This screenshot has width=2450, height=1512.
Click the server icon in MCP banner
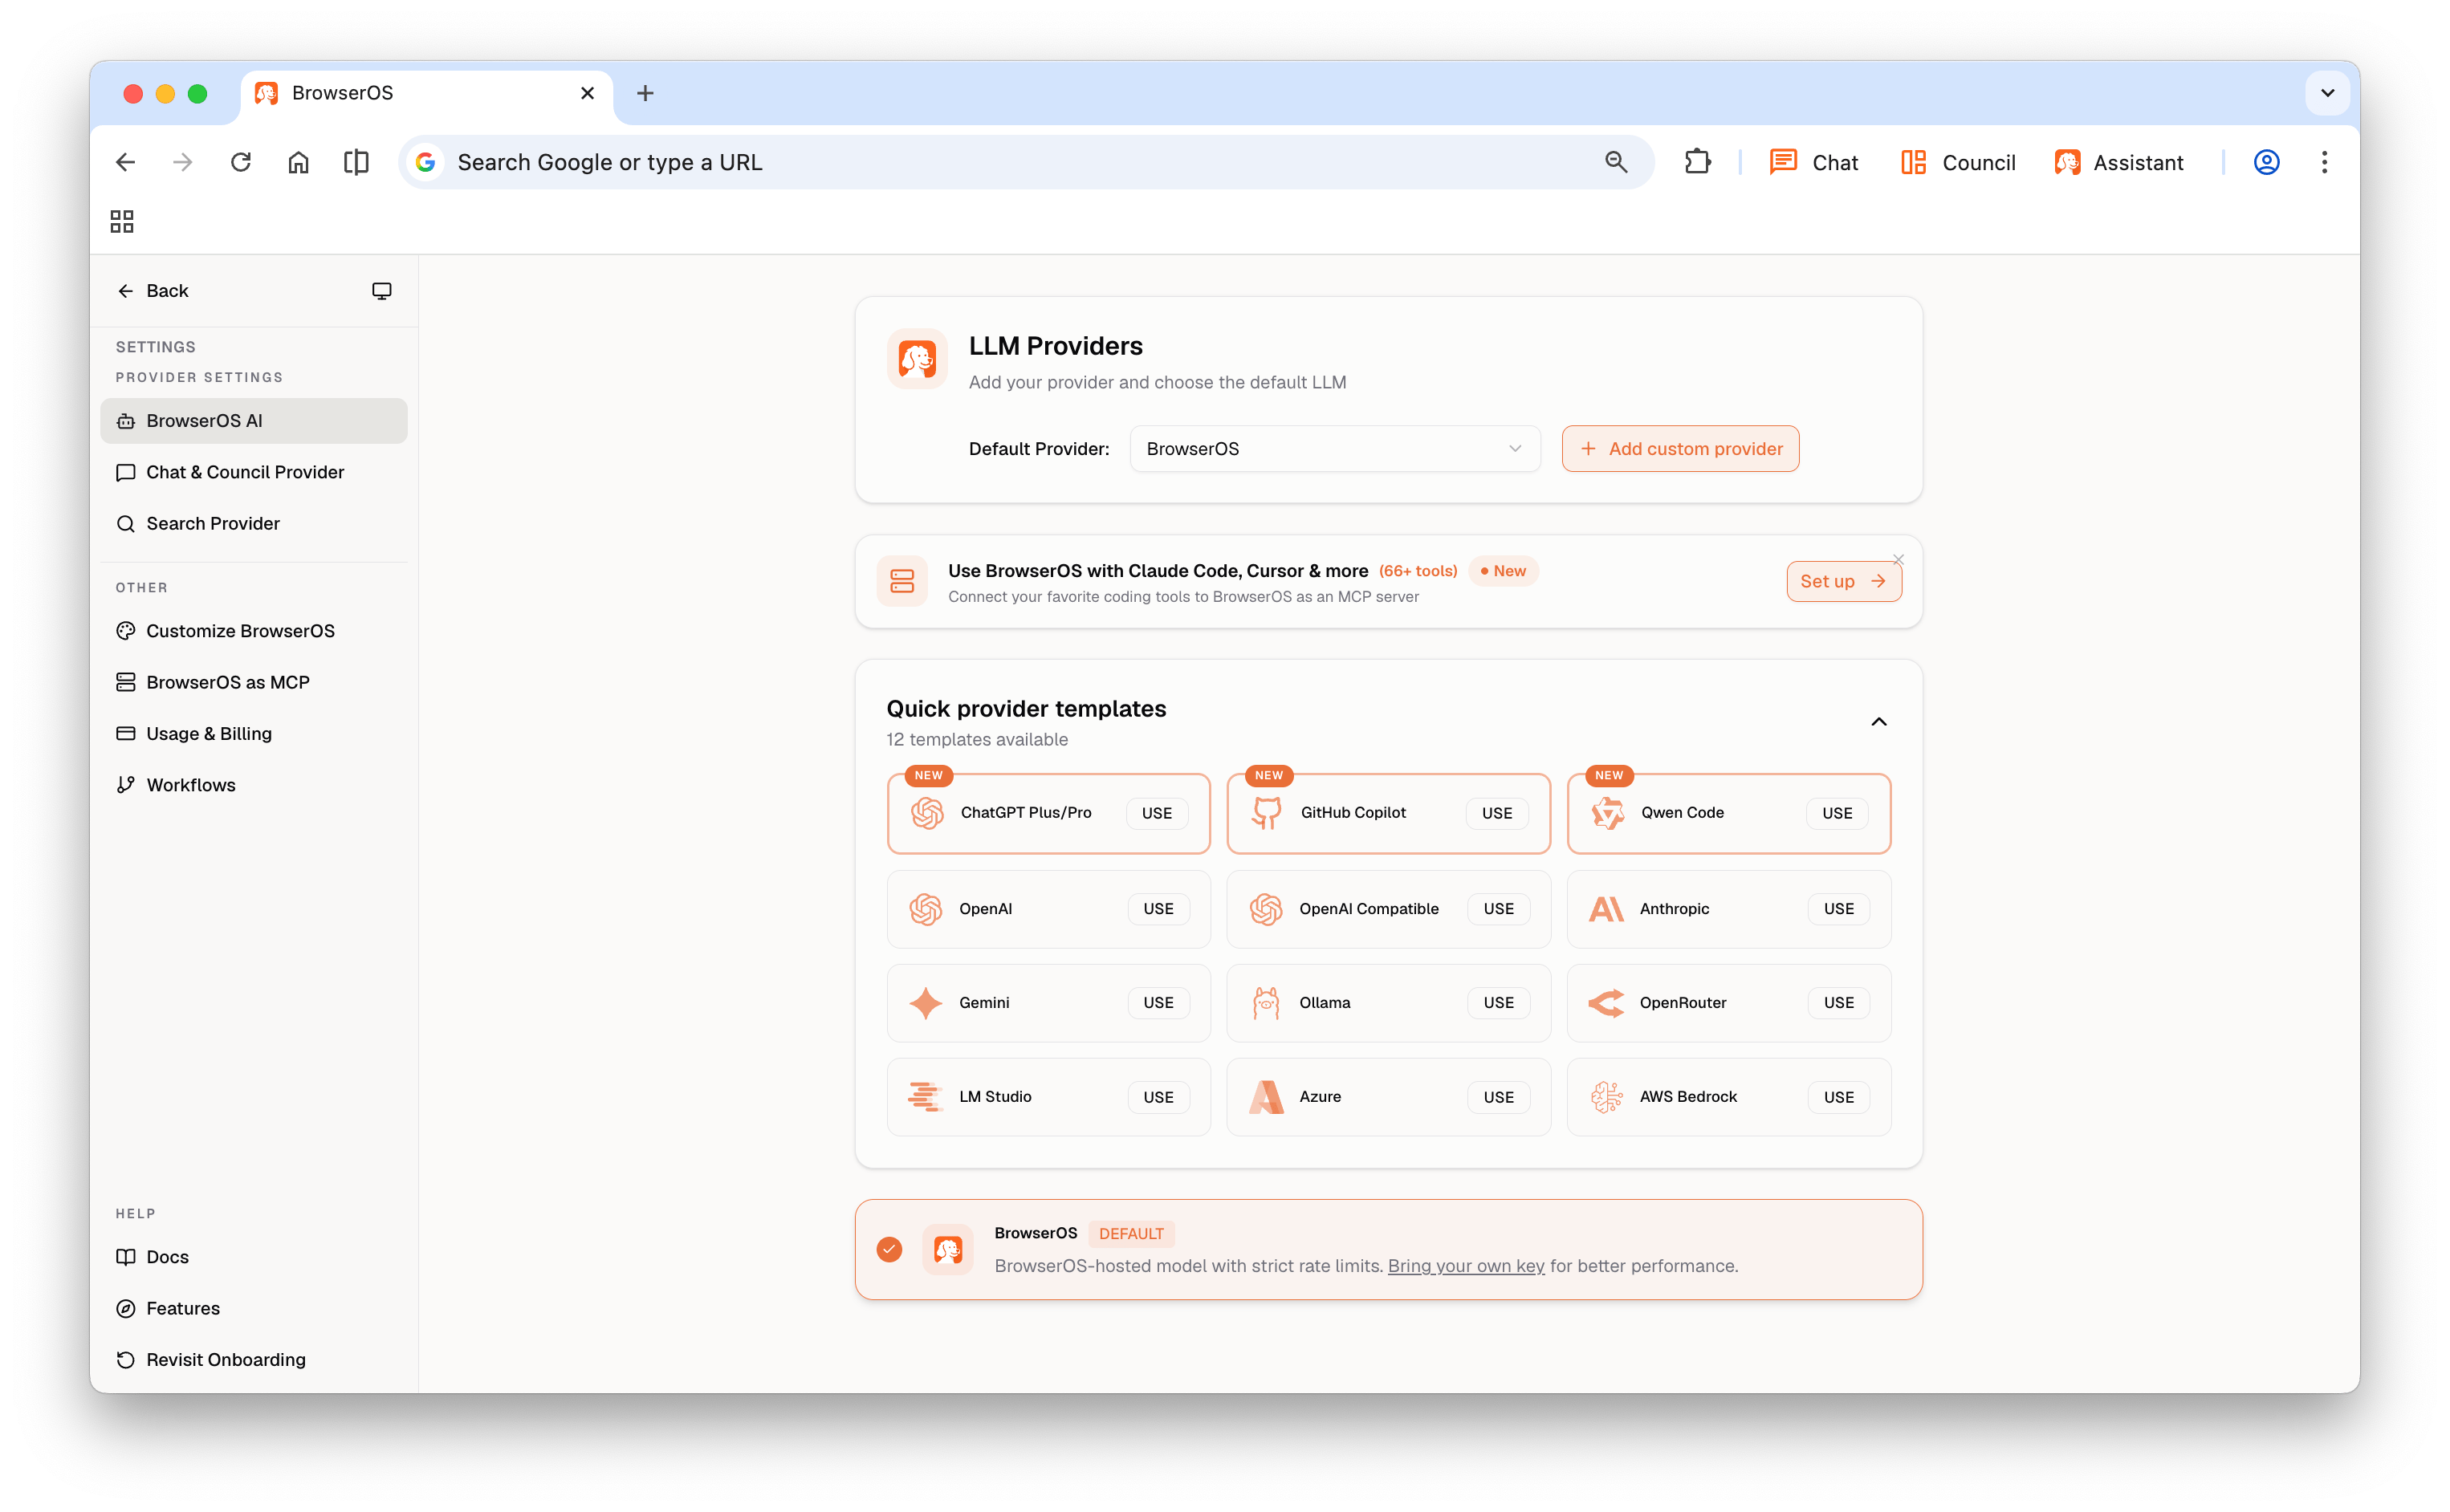(902, 581)
